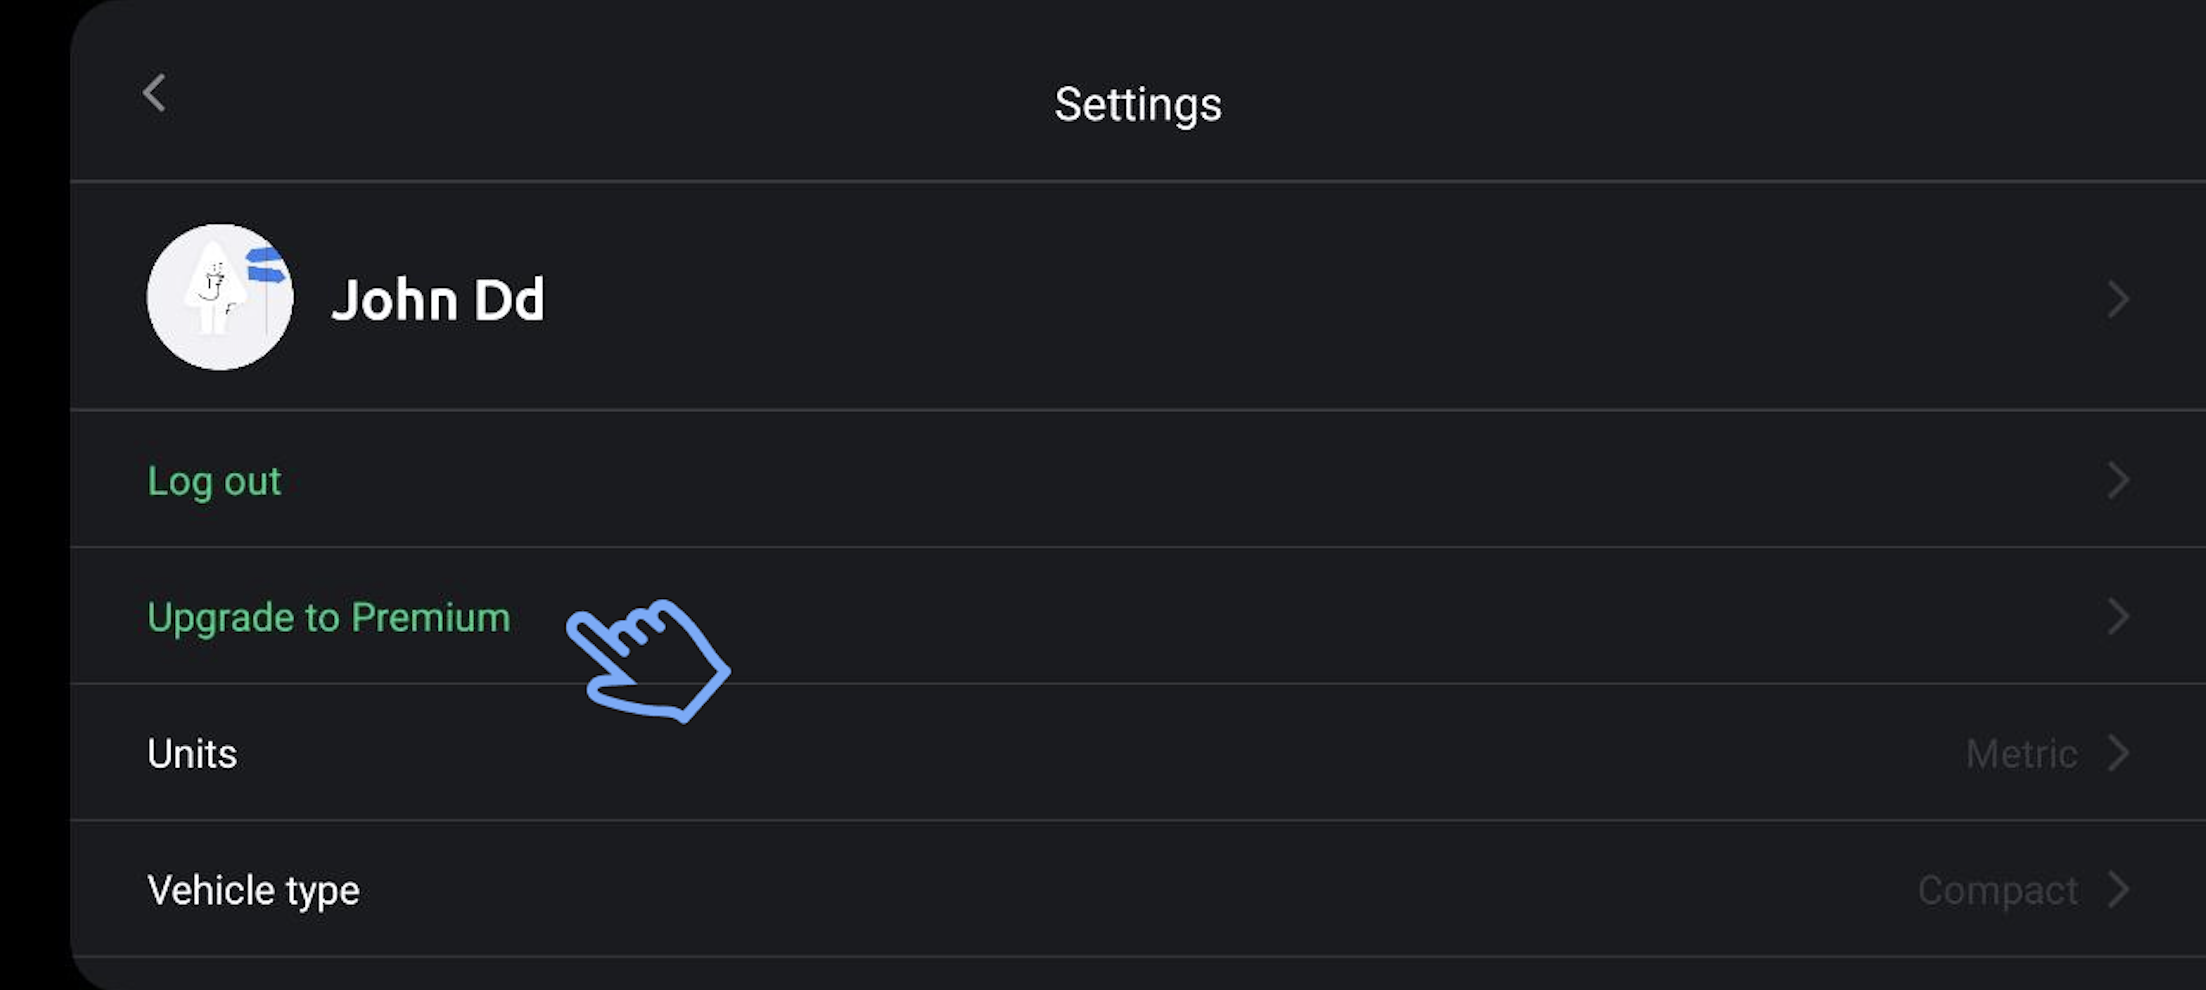2206x990 pixels.
Task: Click the Settings page title
Action: pyautogui.click(x=1138, y=104)
